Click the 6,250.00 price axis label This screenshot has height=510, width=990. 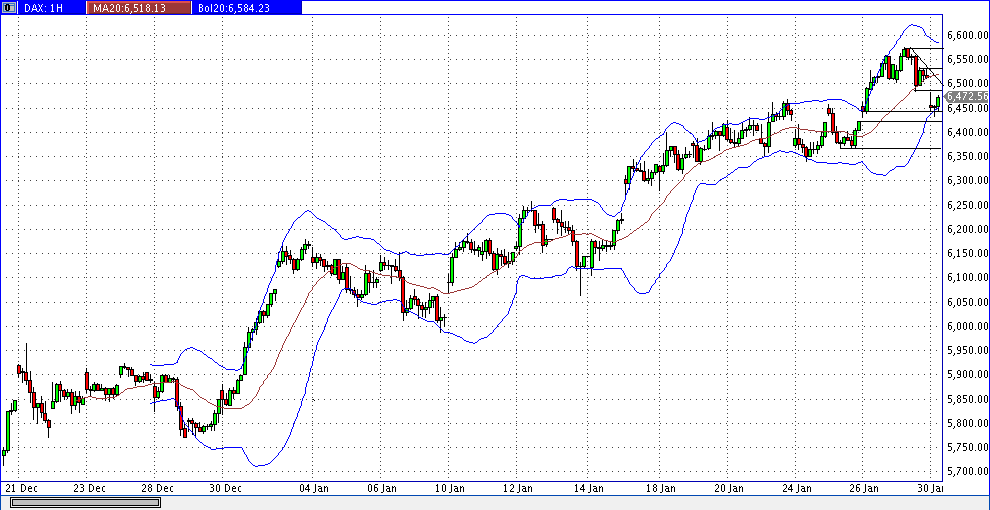[x=967, y=205]
